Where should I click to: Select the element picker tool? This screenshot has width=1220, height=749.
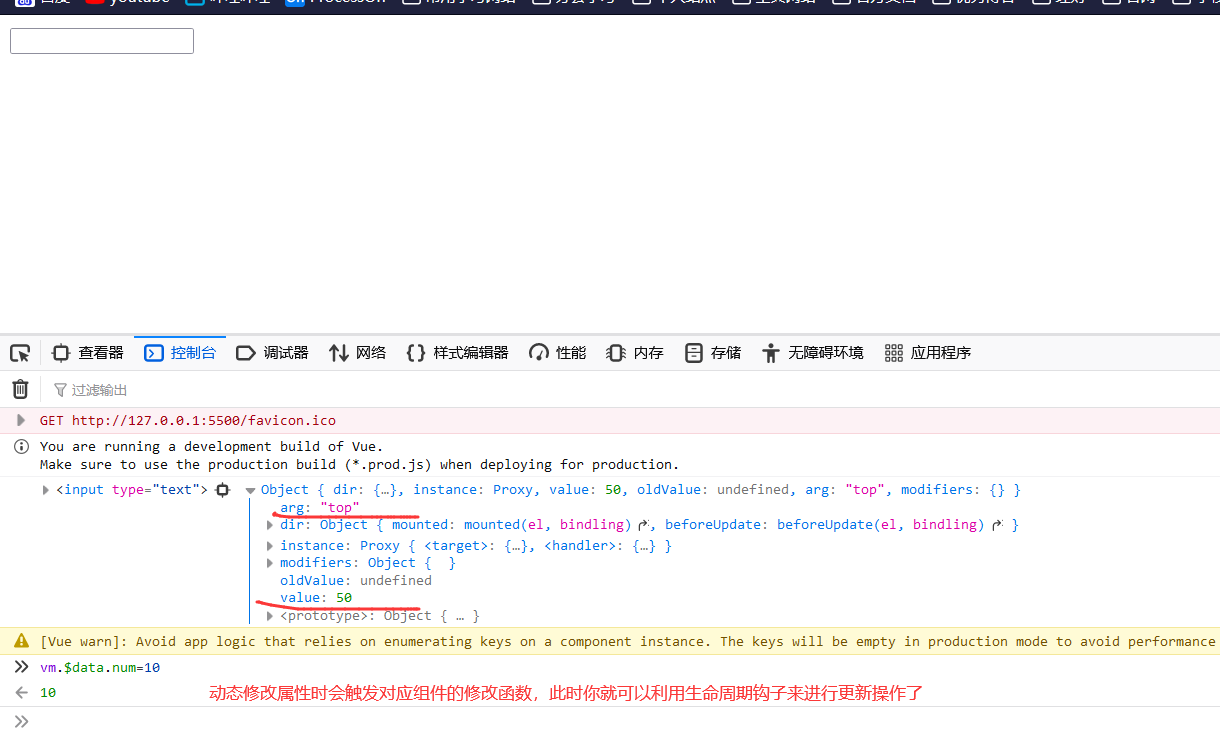coord(20,352)
